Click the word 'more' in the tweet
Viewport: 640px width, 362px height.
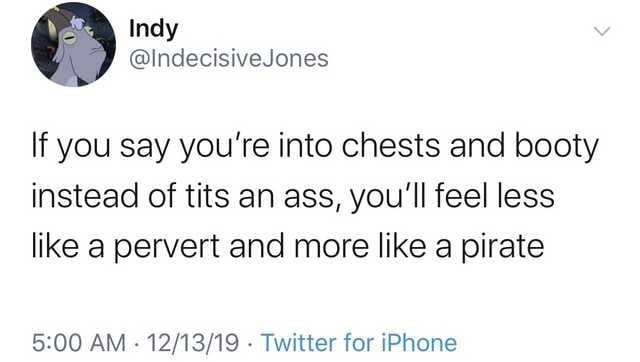[331, 248]
